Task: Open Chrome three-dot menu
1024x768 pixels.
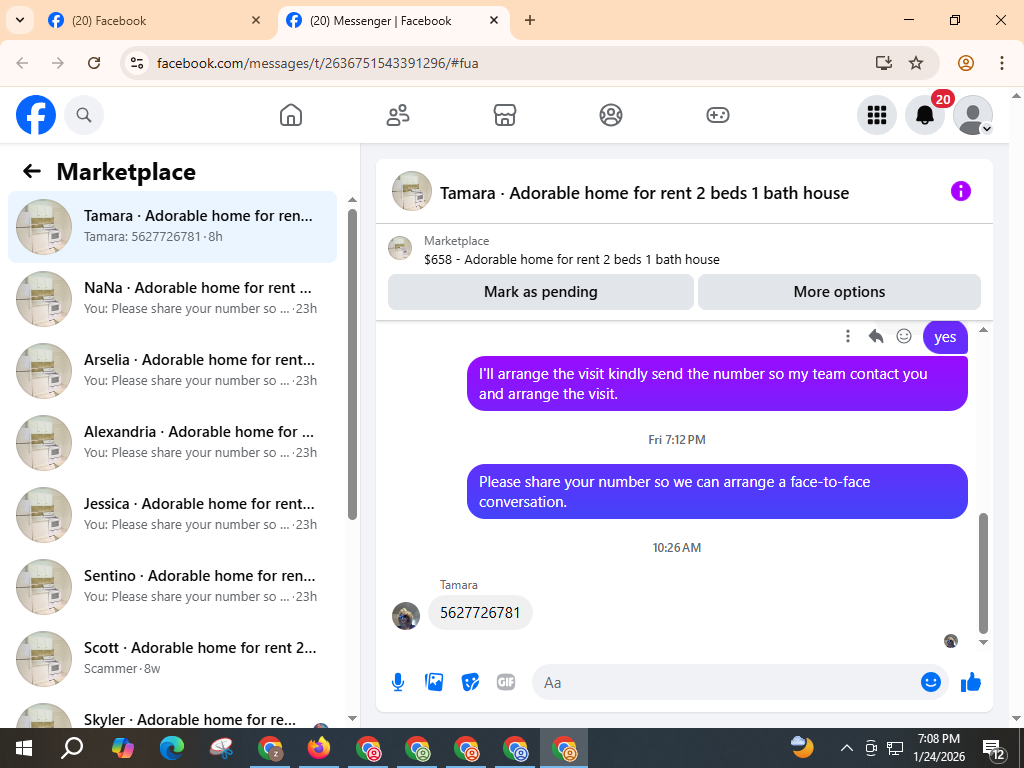Action: [x=1002, y=63]
